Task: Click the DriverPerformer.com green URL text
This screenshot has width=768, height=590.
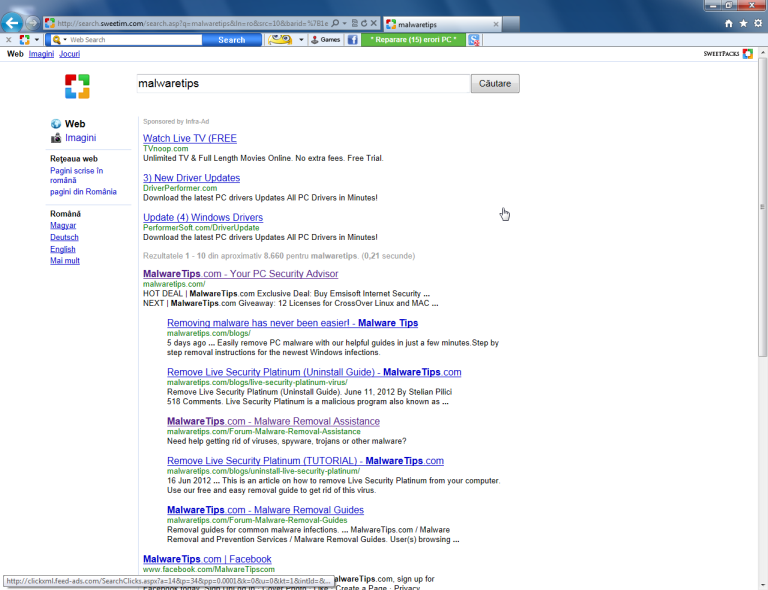Action: coord(180,188)
